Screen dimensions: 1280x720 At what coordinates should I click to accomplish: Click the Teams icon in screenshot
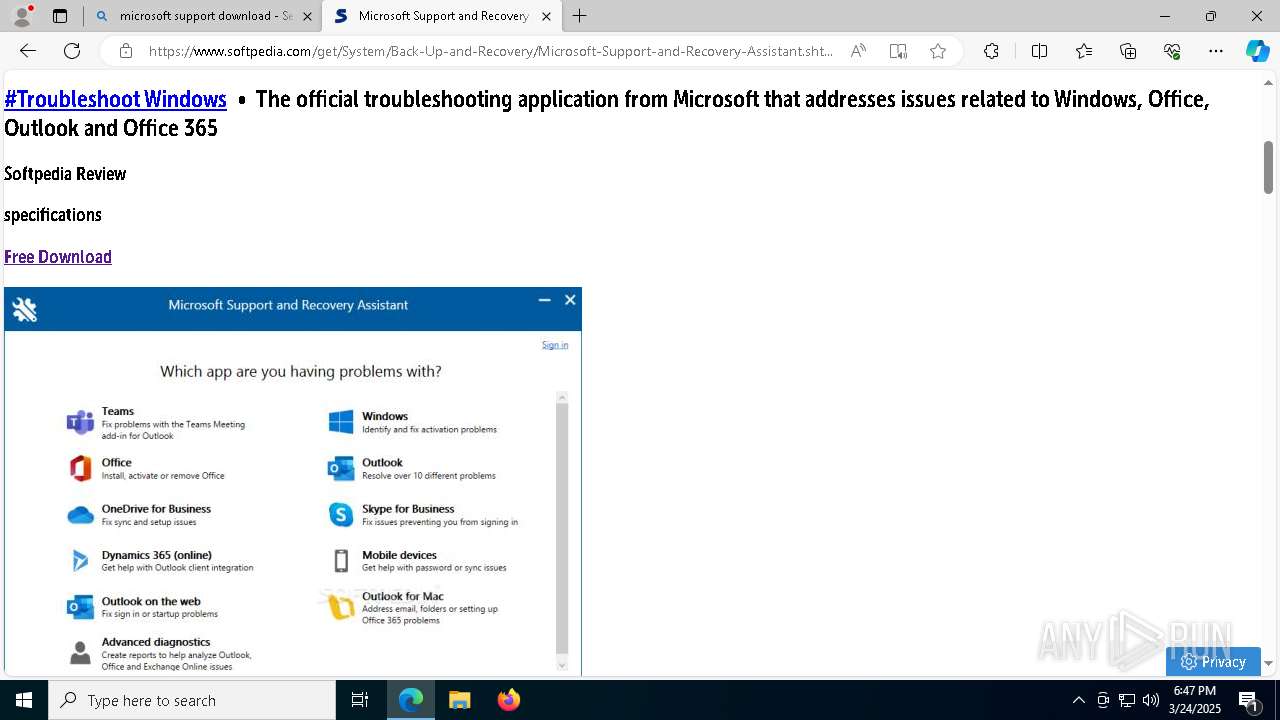[x=80, y=423]
